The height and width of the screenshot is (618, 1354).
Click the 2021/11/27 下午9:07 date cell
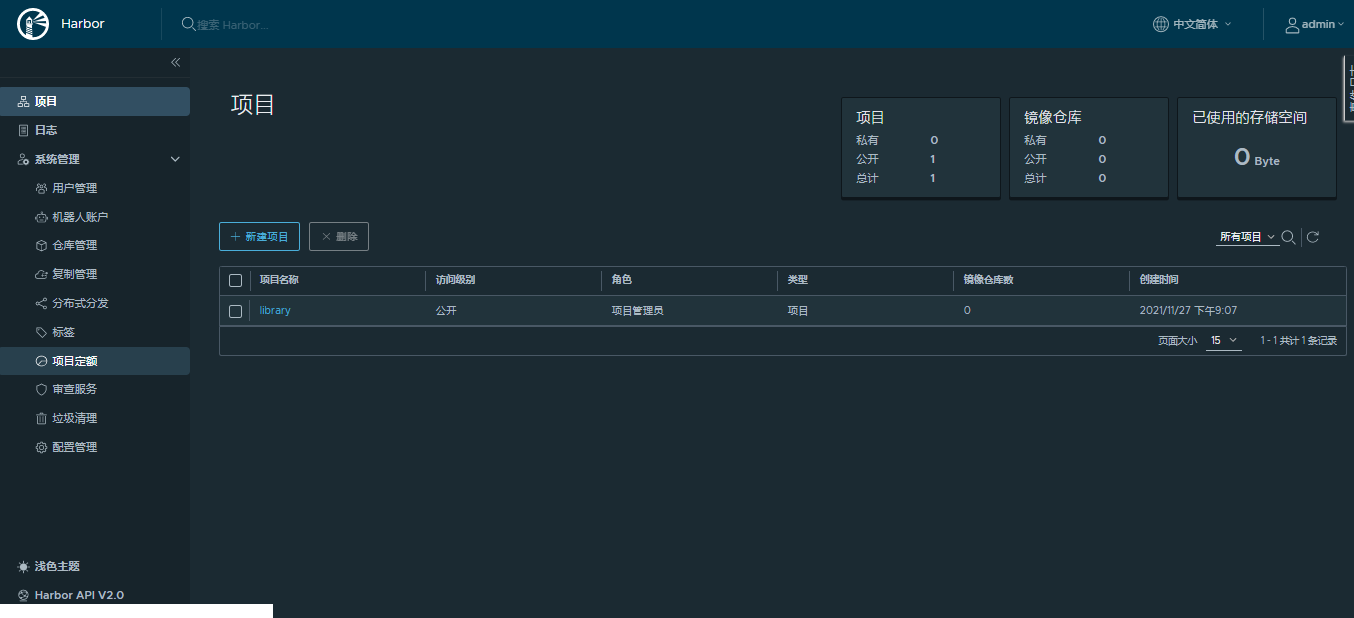point(1188,311)
